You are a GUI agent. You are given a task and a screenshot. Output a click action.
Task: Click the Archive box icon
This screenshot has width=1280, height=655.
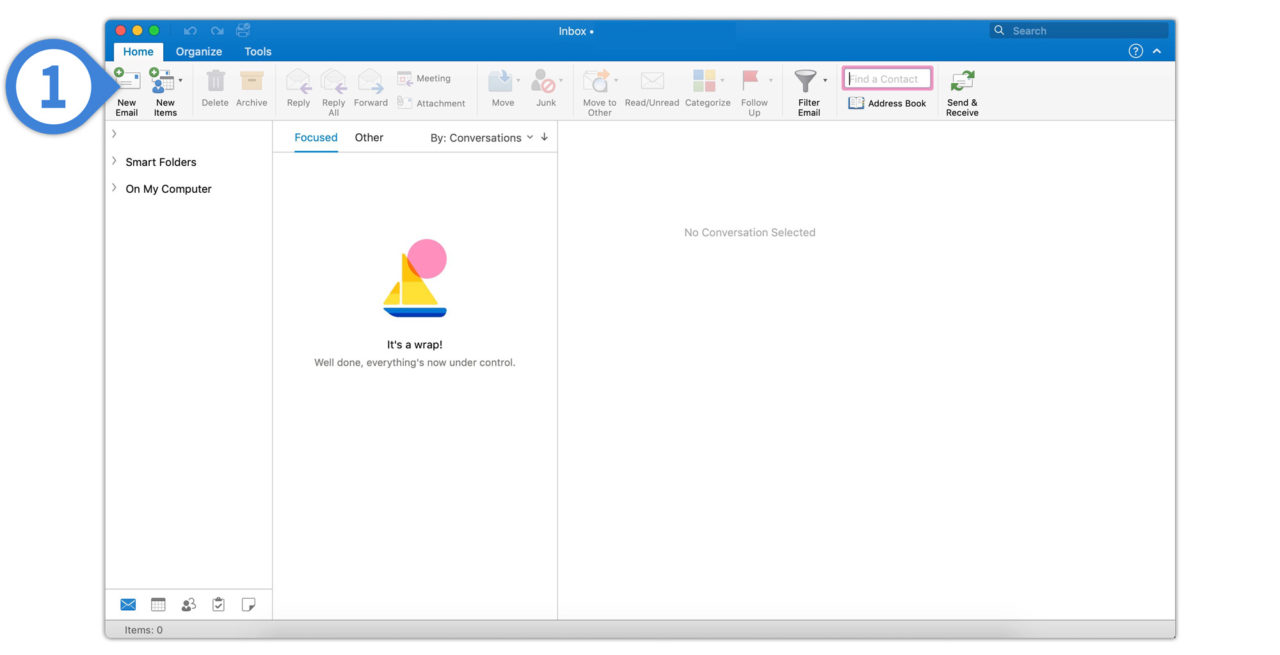point(252,81)
